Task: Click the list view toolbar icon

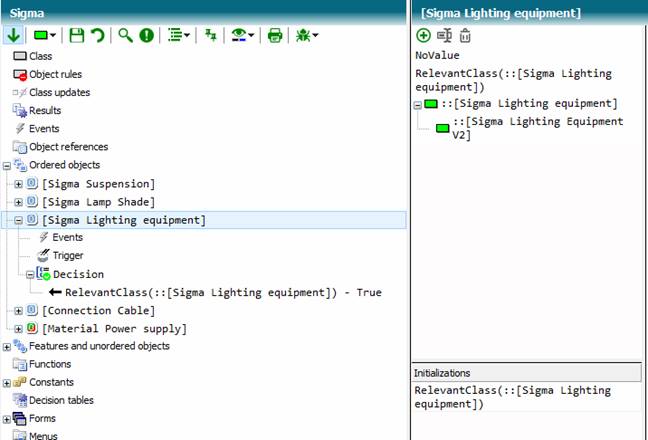Action: tap(175, 35)
